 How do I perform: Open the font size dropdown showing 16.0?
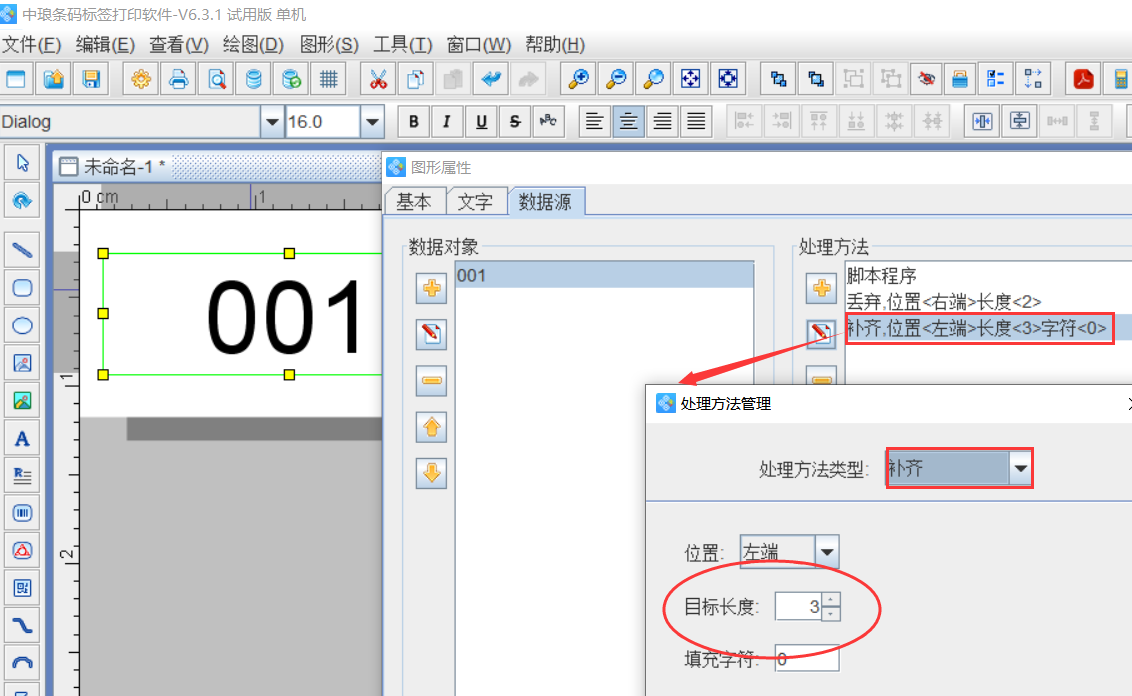coord(371,120)
